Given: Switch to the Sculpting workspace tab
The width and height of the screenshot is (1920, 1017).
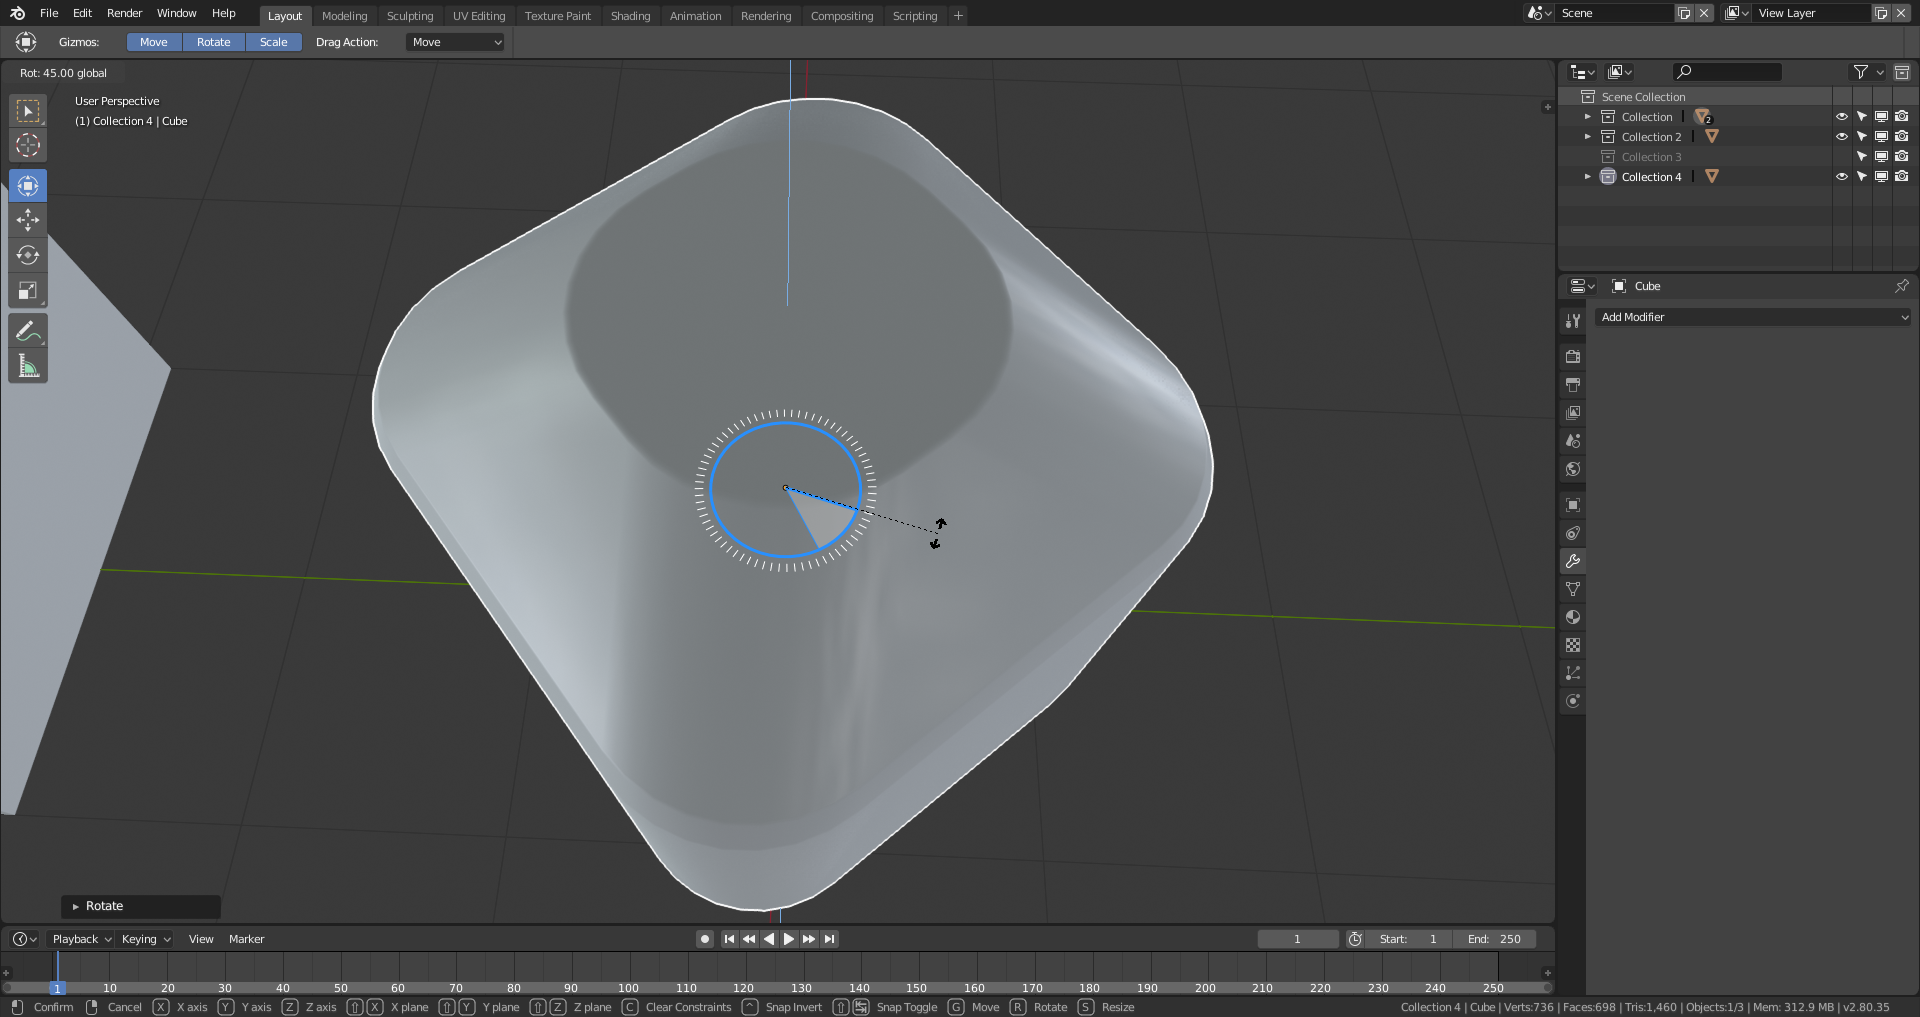Looking at the screenshot, I should point(410,16).
